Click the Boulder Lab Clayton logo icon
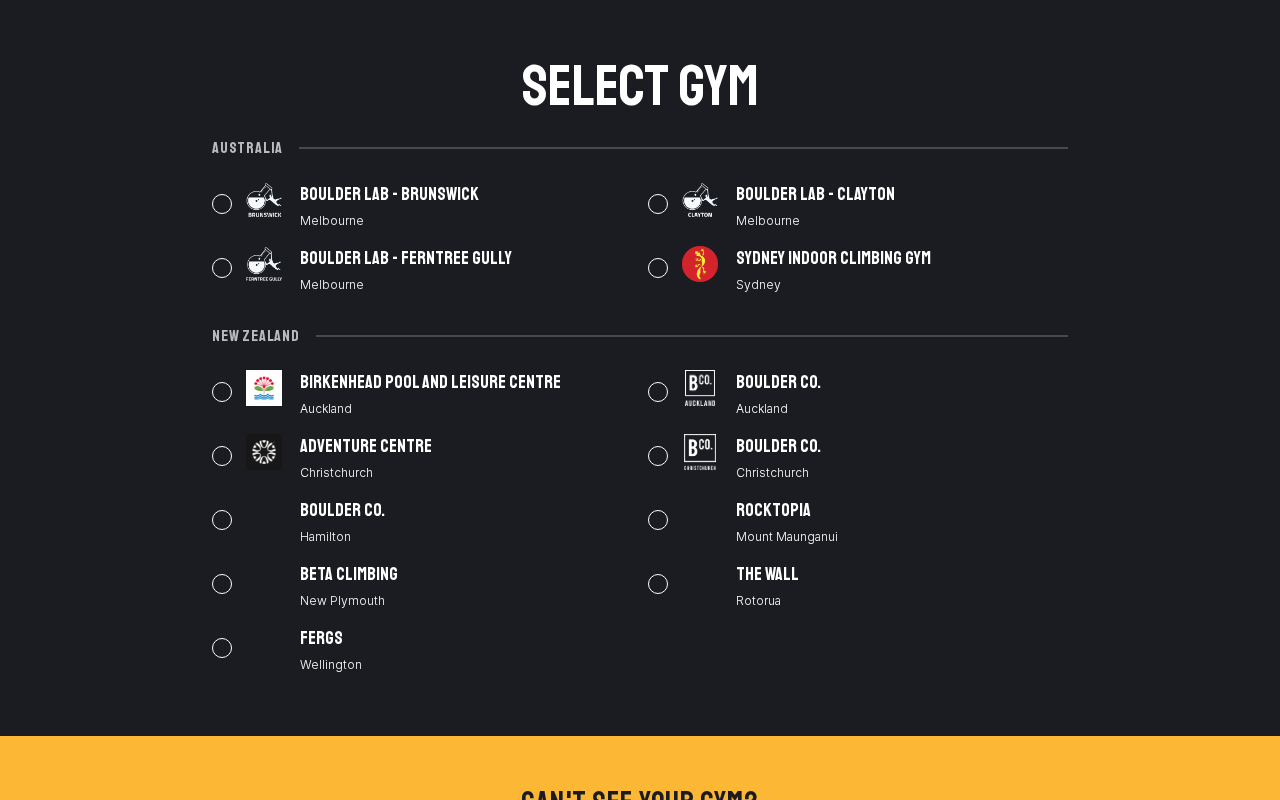This screenshot has height=800, width=1280. (x=700, y=200)
